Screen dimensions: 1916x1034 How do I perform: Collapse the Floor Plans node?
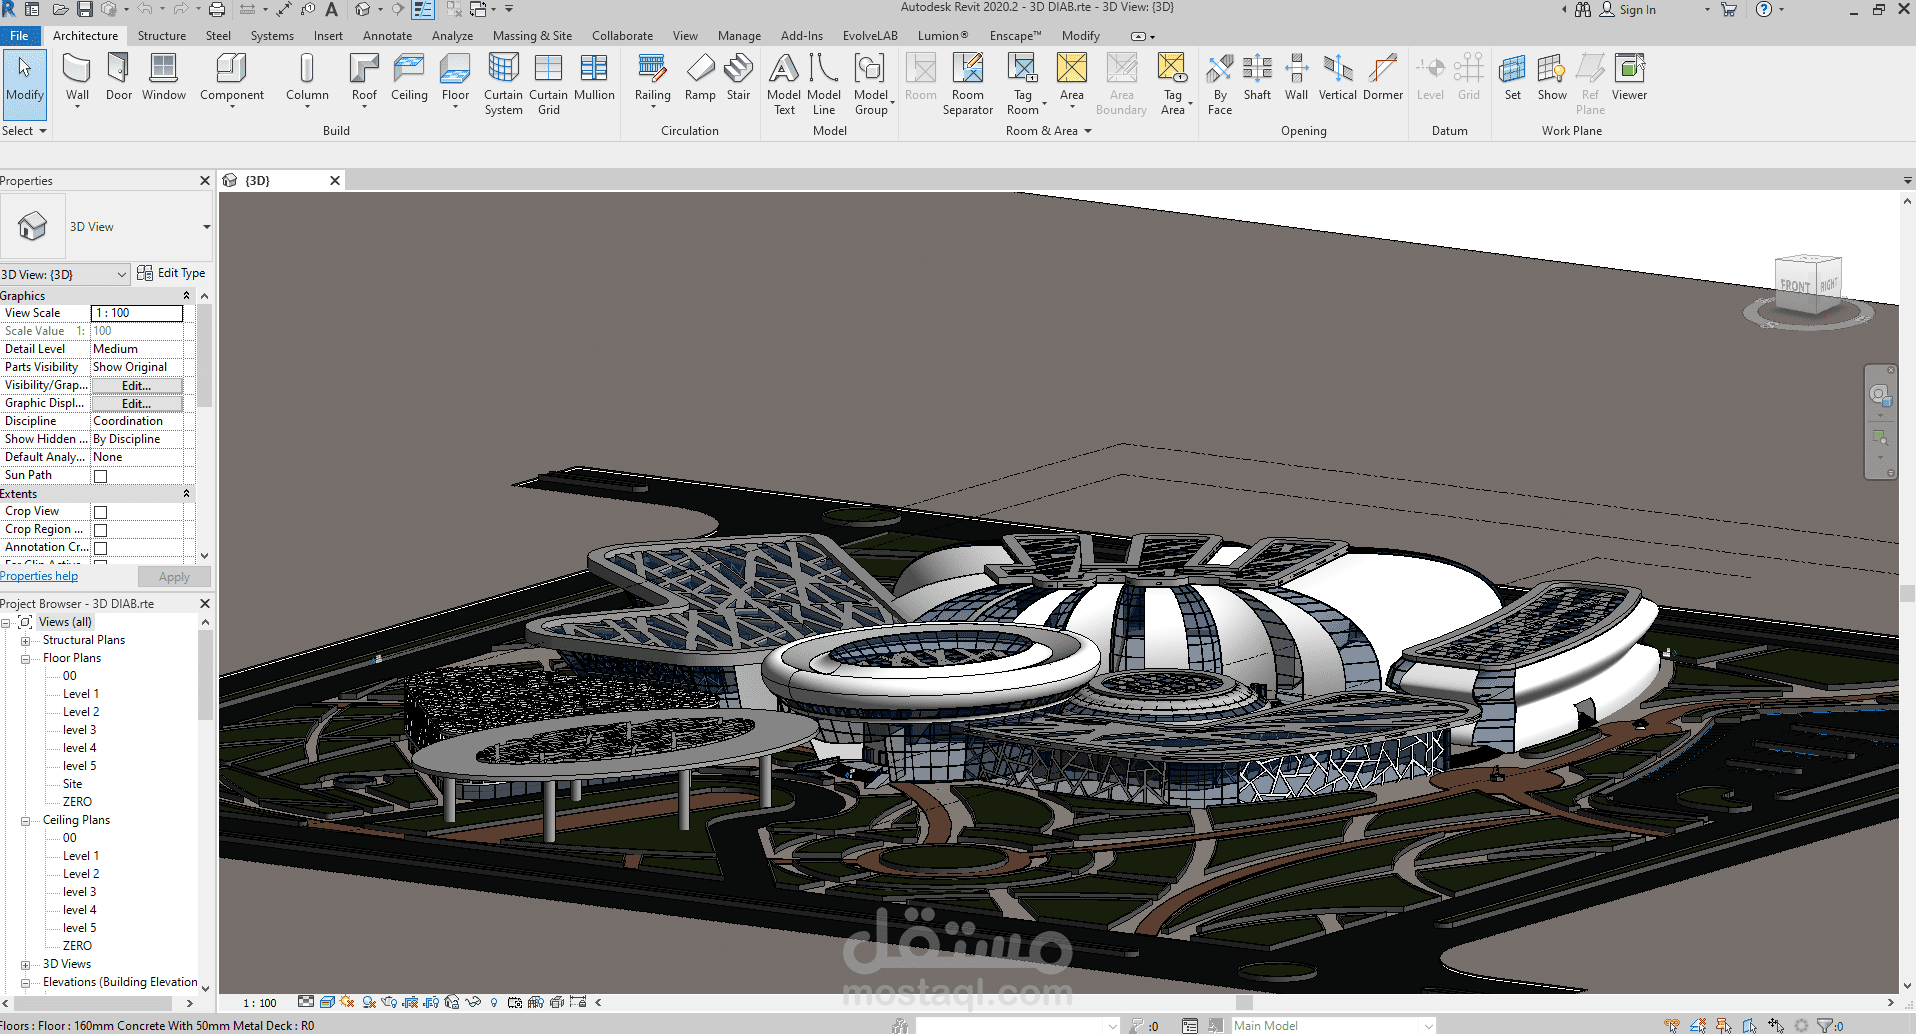pos(25,659)
